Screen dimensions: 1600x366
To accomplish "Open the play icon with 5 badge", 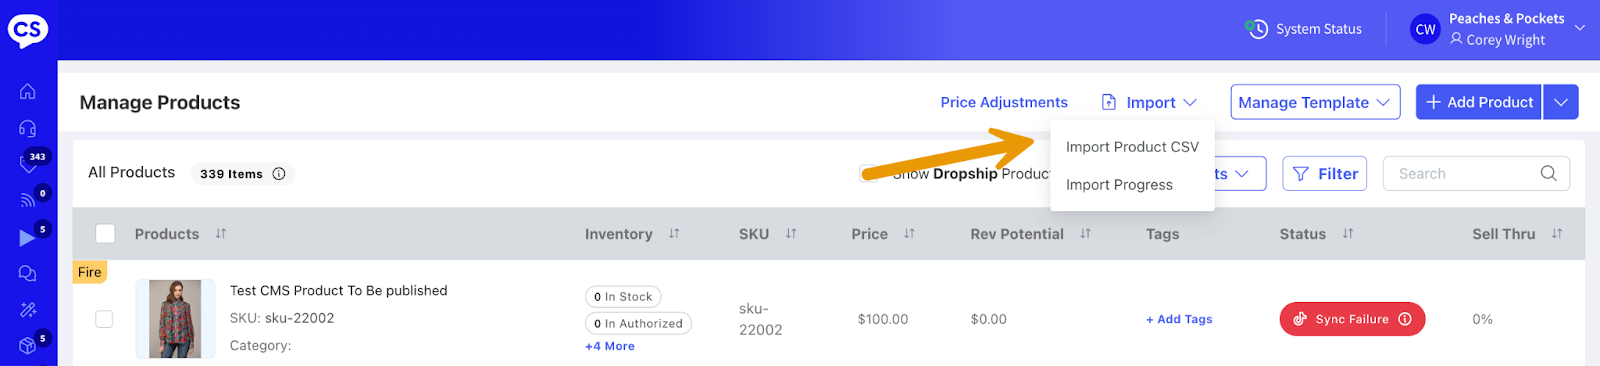I will (x=27, y=238).
